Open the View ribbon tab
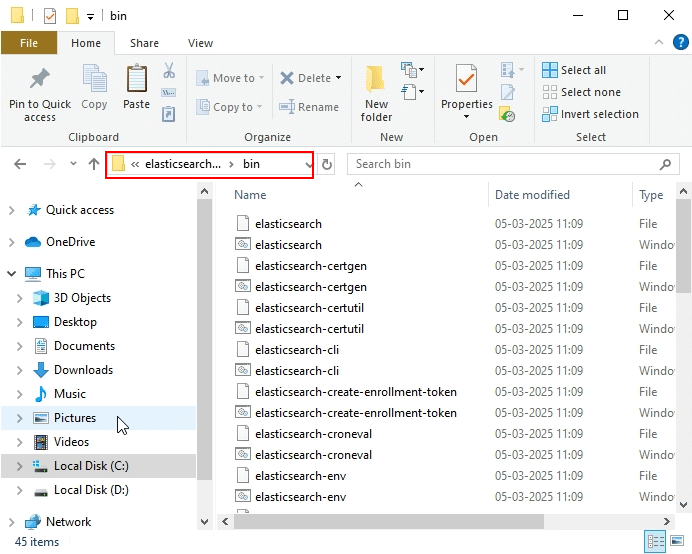The width and height of the screenshot is (692, 554). point(200,43)
